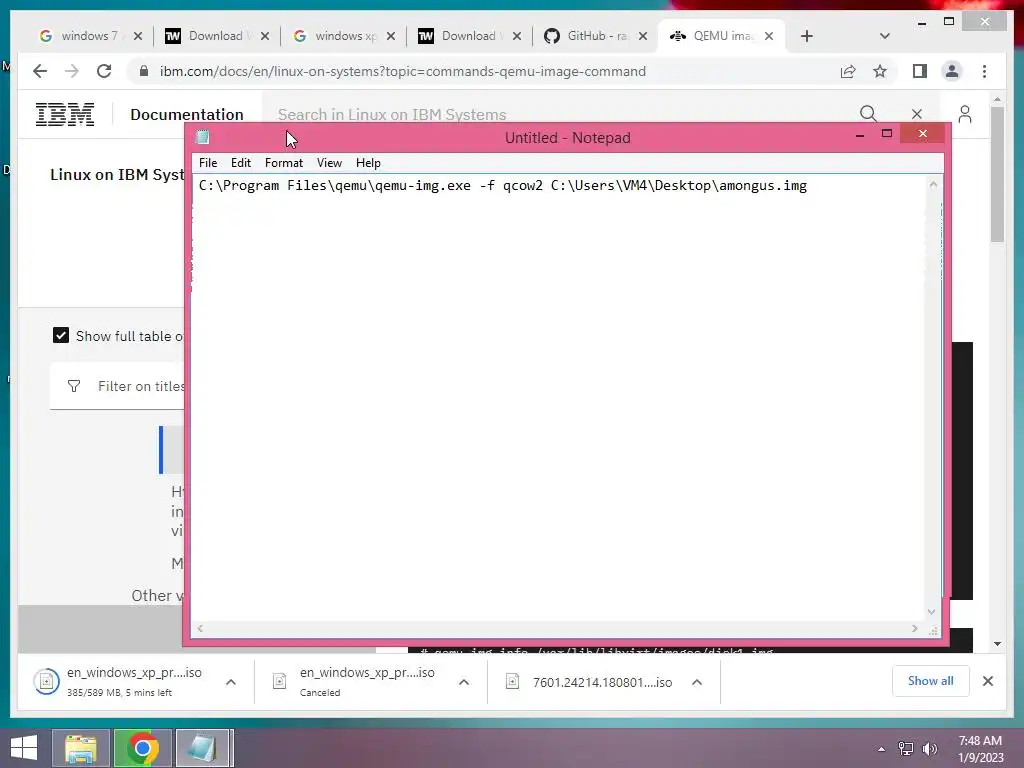Click the volume speaker tray icon
This screenshot has width=1024, height=768.
(930, 748)
